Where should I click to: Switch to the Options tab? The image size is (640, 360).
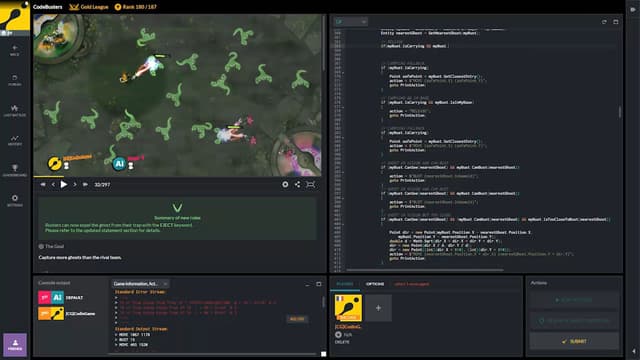point(375,284)
